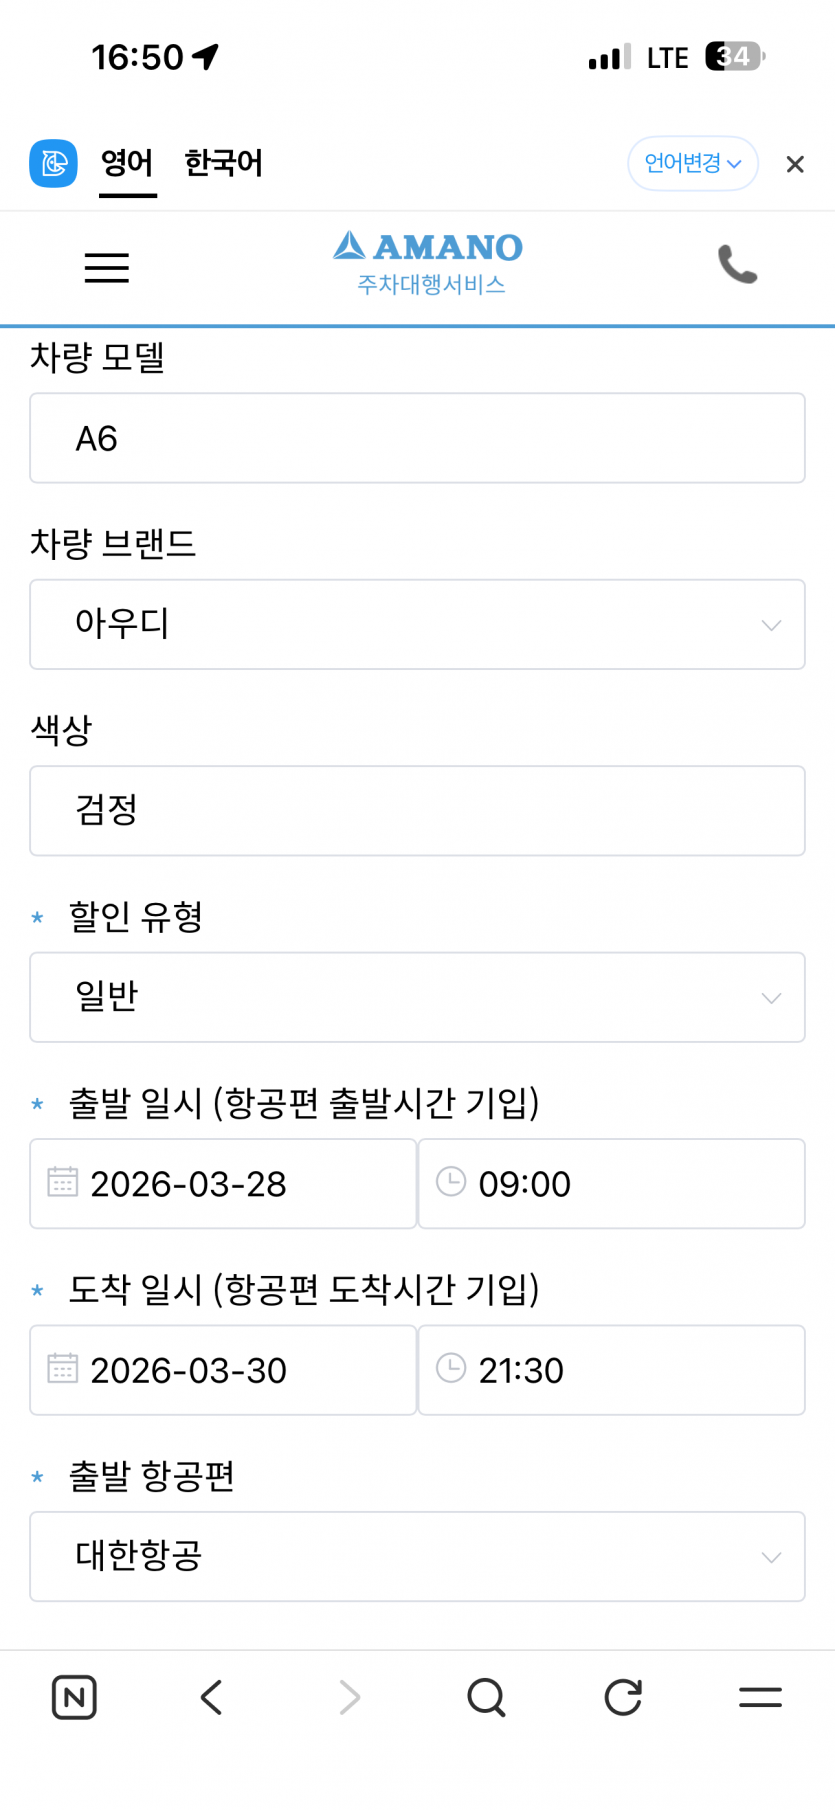The height and width of the screenshot is (1810, 835).
Task: Open the Naver home button
Action: click(x=74, y=1697)
